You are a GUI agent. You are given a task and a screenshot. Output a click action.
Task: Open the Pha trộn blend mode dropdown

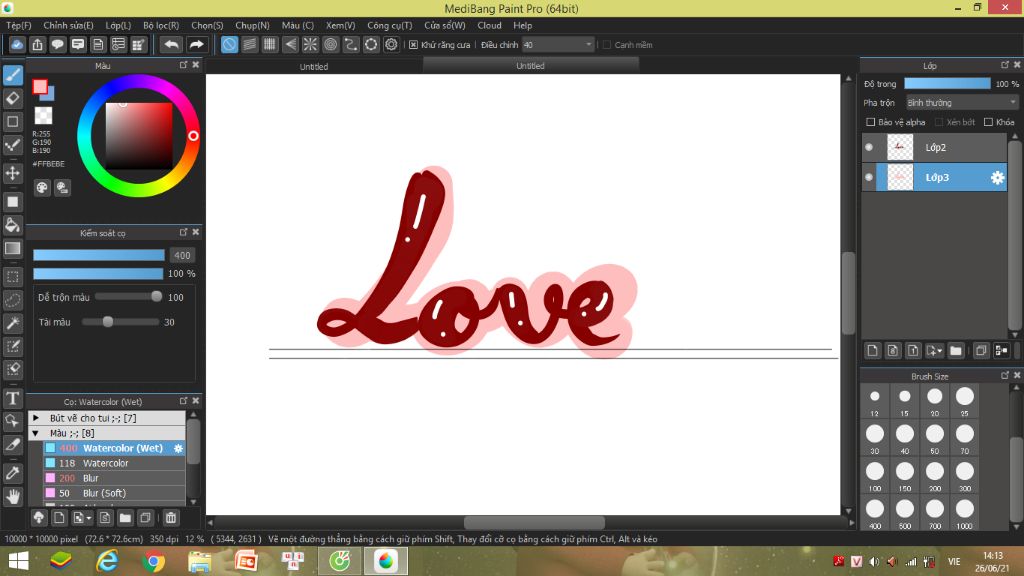point(962,103)
